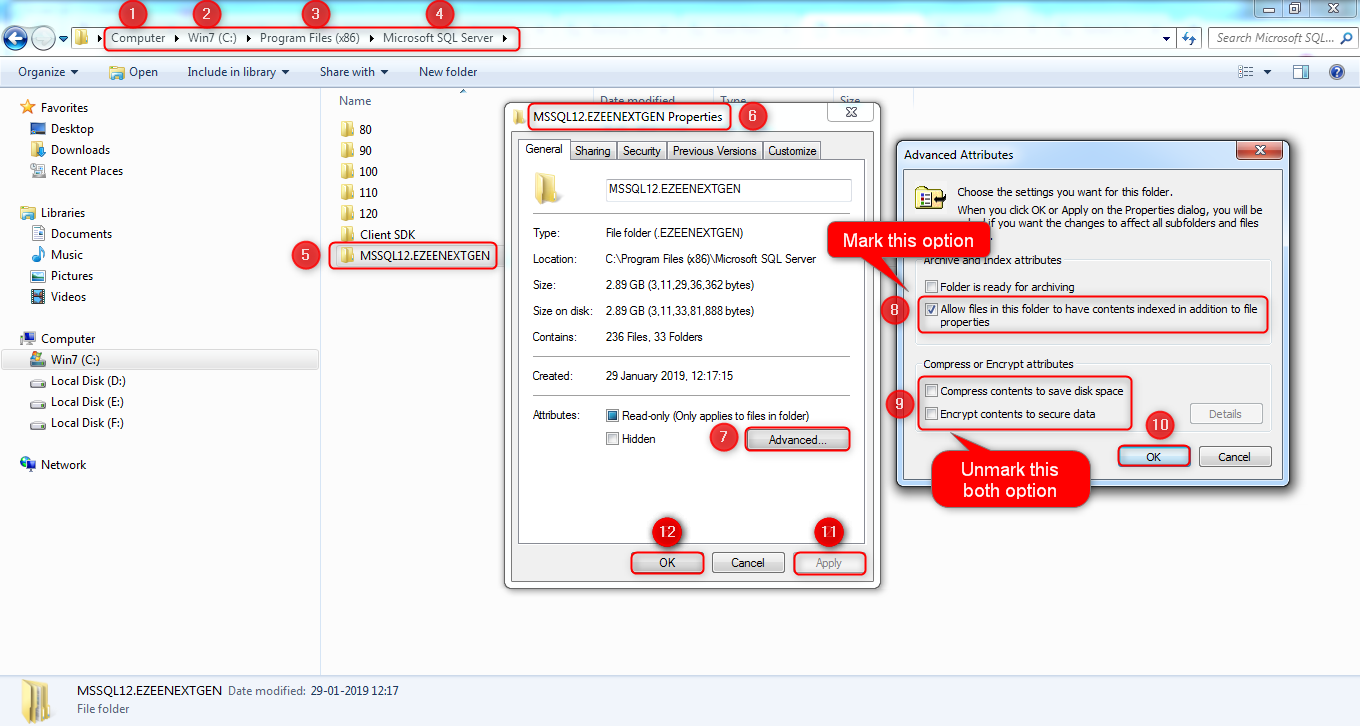The height and width of the screenshot is (726, 1360).
Task: Select Libraries in the navigation pane
Action: [x=63, y=213]
